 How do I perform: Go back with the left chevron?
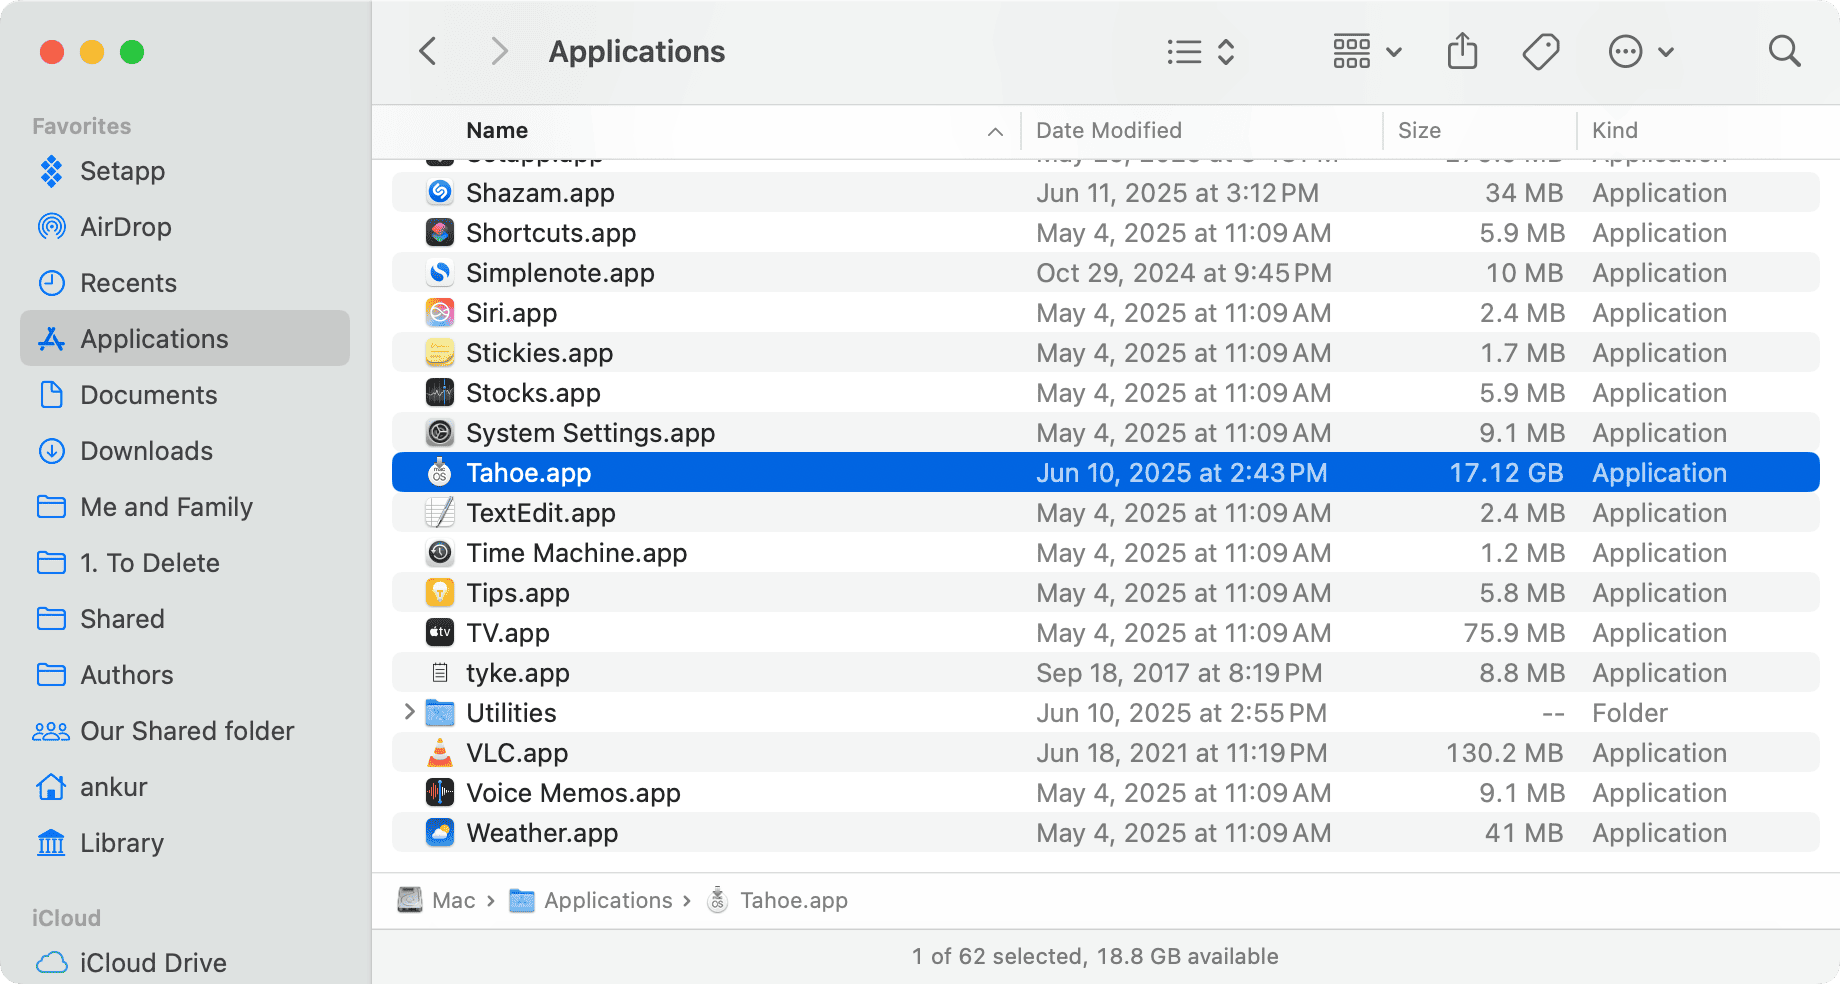pos(428,51)
